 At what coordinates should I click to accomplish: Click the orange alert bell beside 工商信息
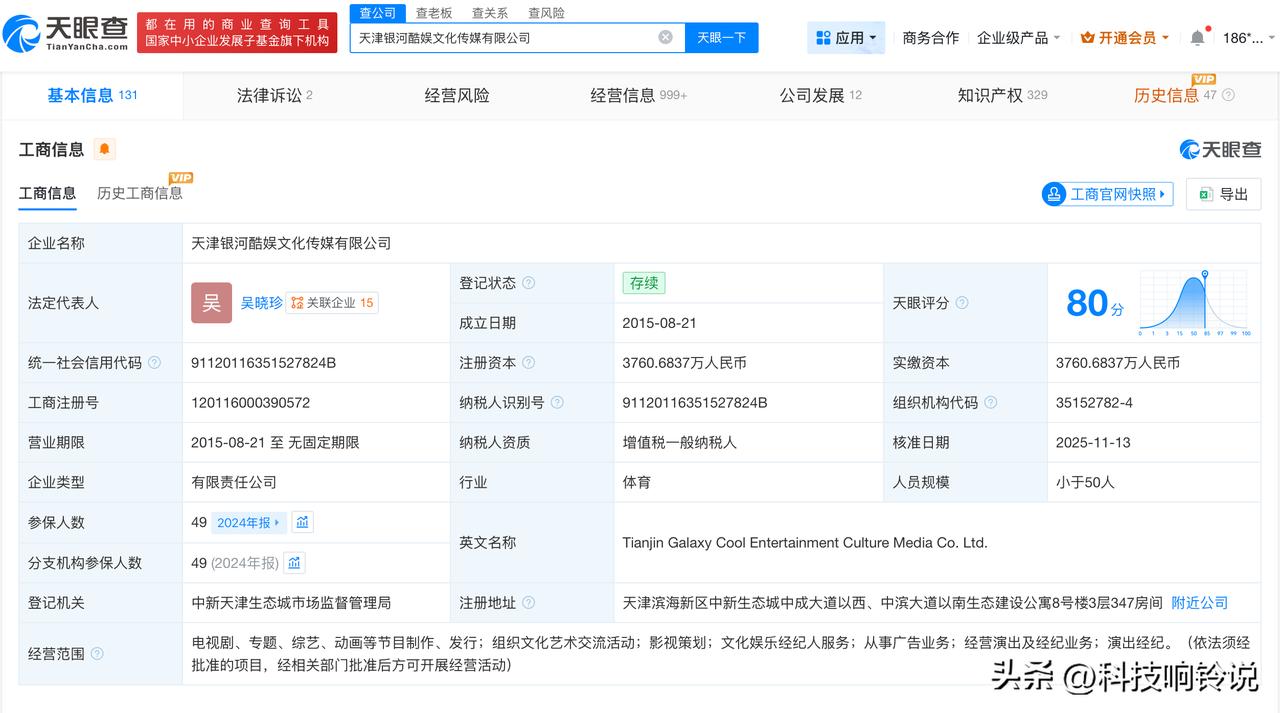[105, 150]
